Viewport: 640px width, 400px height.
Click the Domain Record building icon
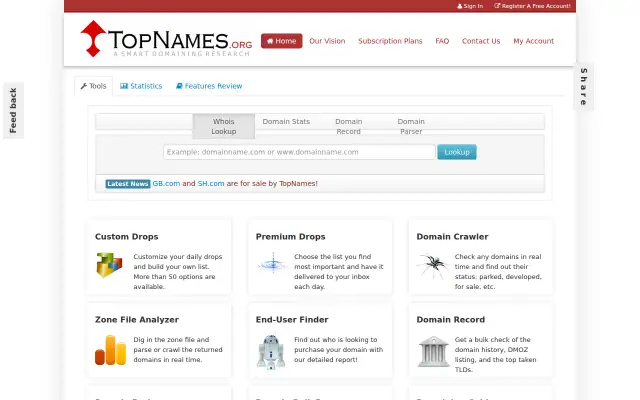tap(433, 351)
